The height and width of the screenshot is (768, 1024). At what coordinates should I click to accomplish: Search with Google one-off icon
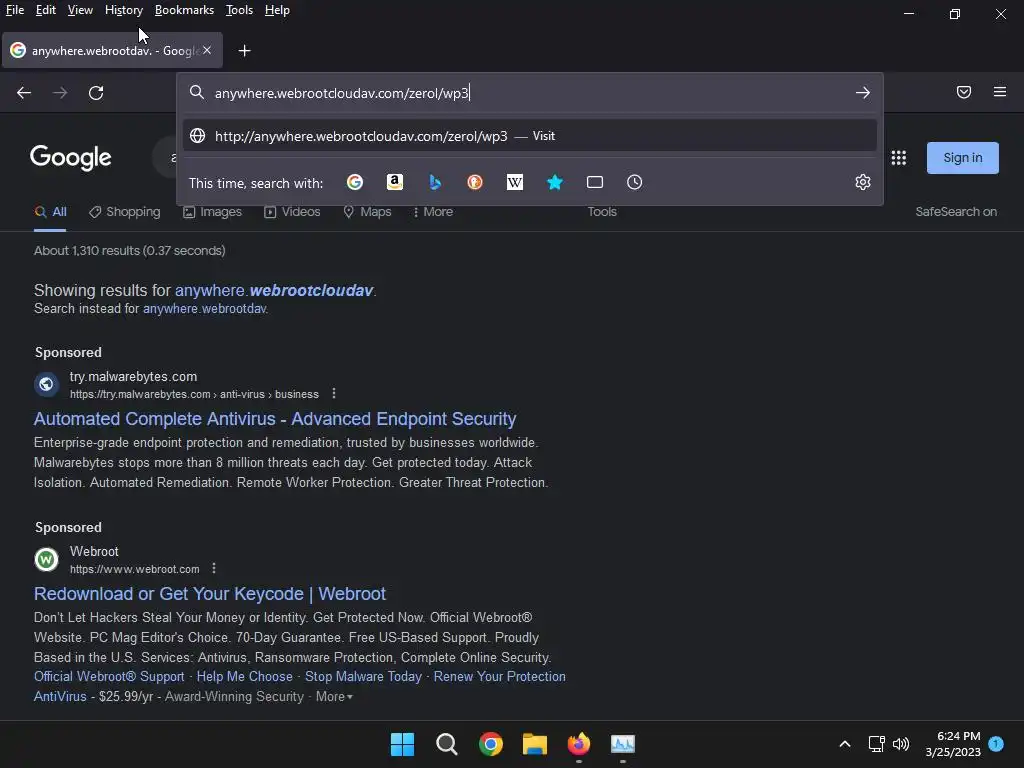coord(355,182)
